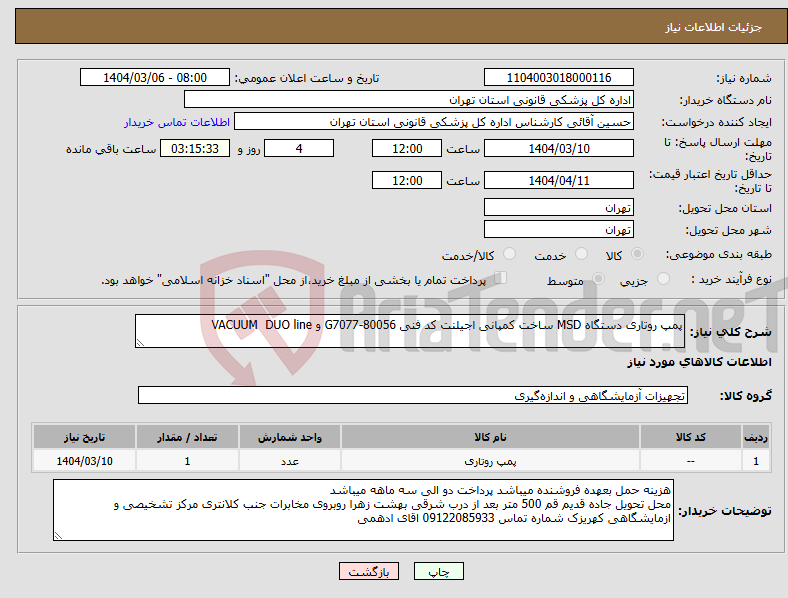Select the متوسط purchase type radio
This screenshot has height=598, width=788.
[598, 279]
